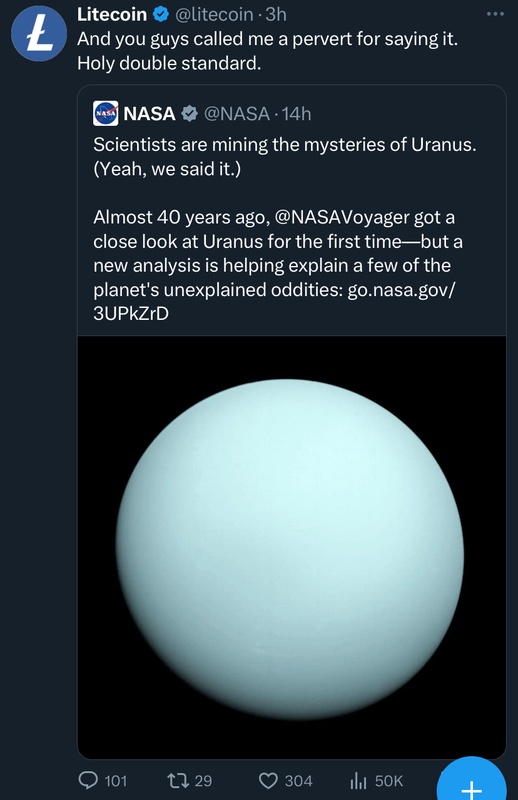
Task: Click the @NASA handle
Action: [x=237, y=114]
